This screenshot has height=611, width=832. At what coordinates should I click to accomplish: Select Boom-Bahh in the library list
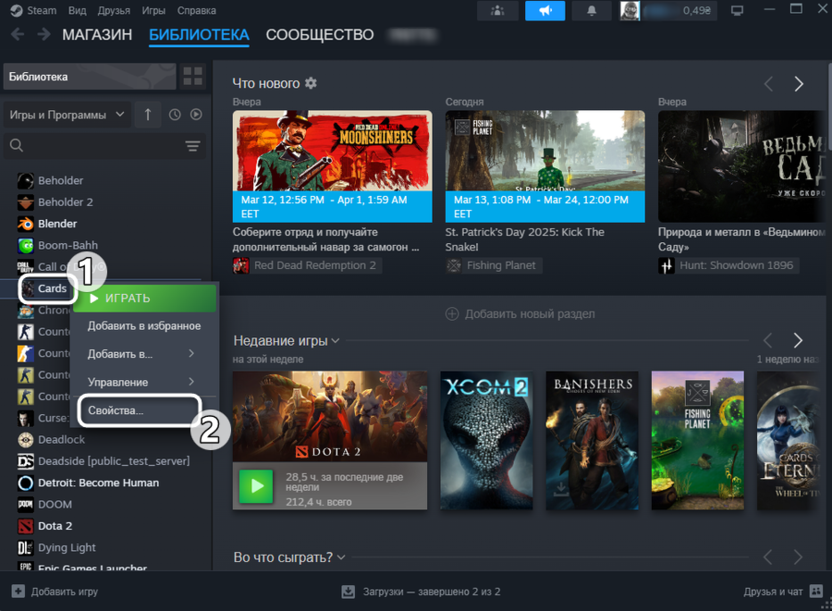[x=67, y=246]
